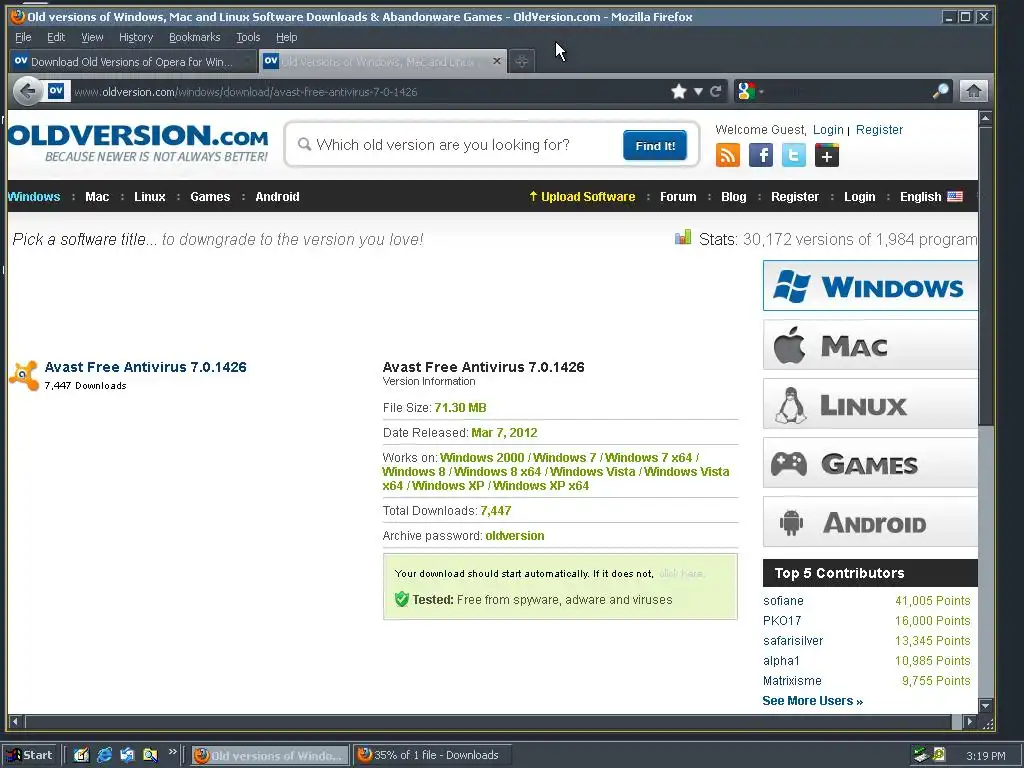Select Games in the site navigation bar
1024x768 pixels.
210,197
